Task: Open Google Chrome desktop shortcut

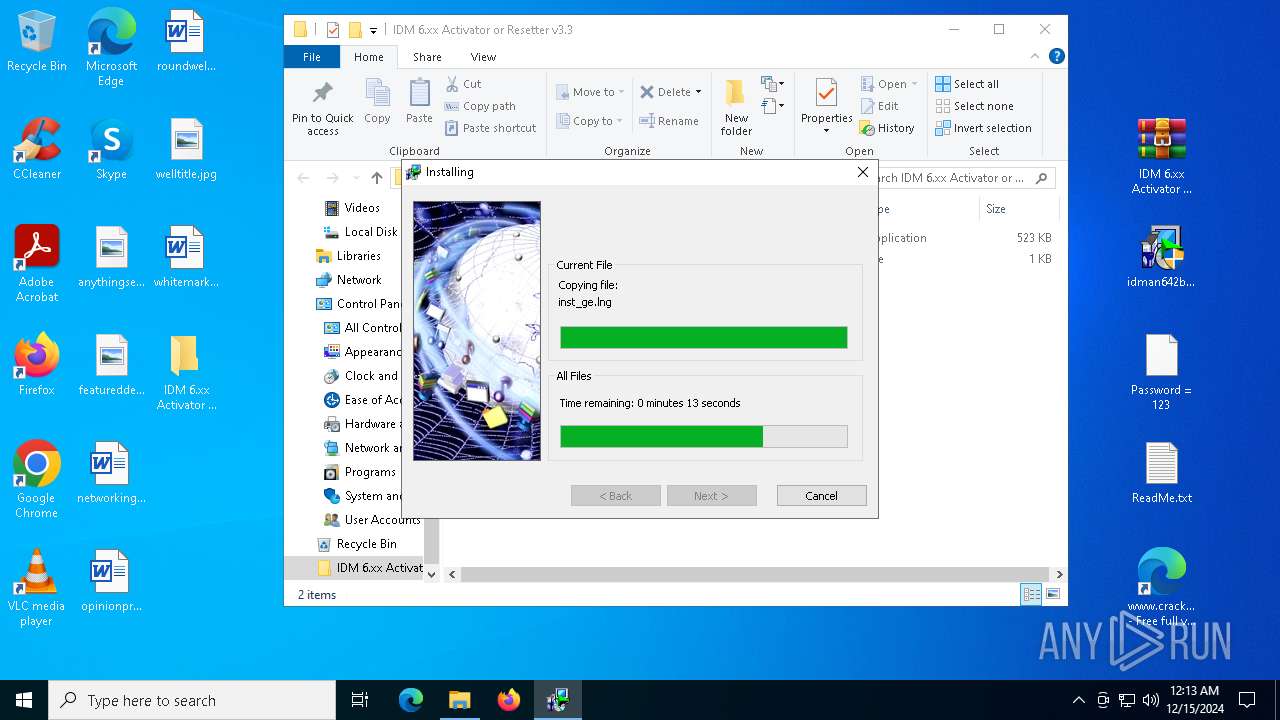Action: (37, 480)
